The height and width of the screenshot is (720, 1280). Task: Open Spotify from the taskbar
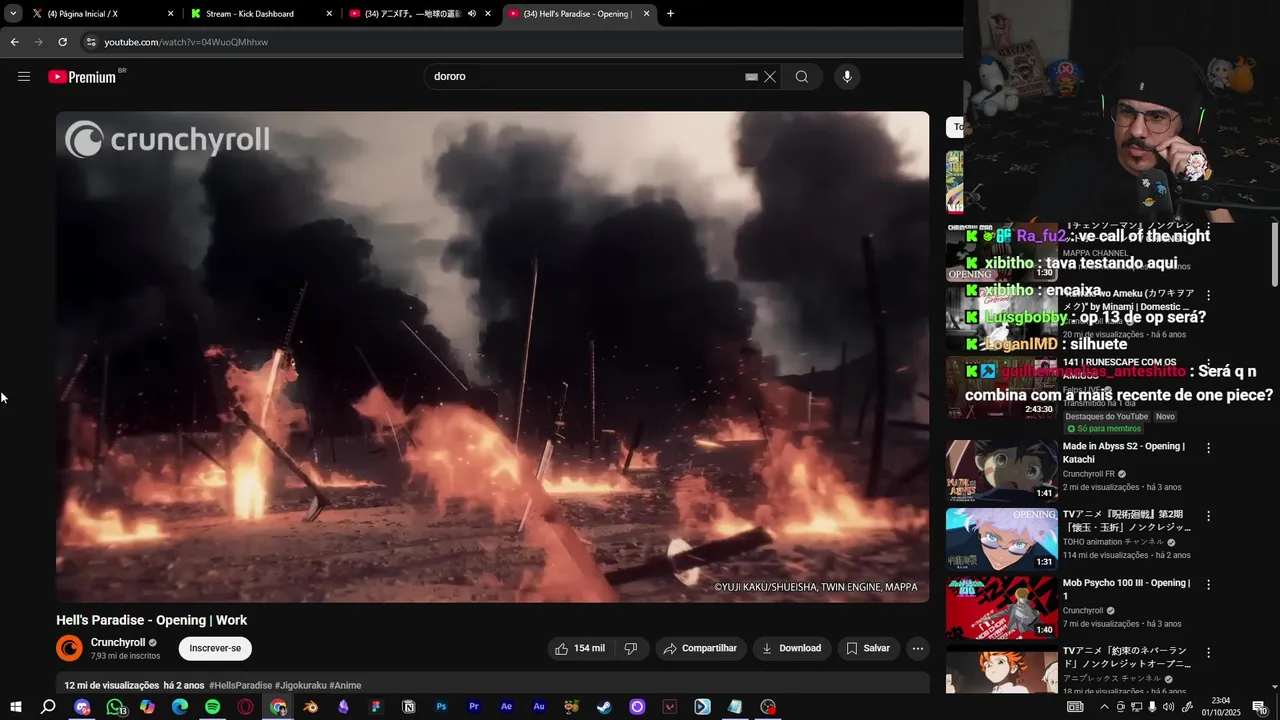213,707
